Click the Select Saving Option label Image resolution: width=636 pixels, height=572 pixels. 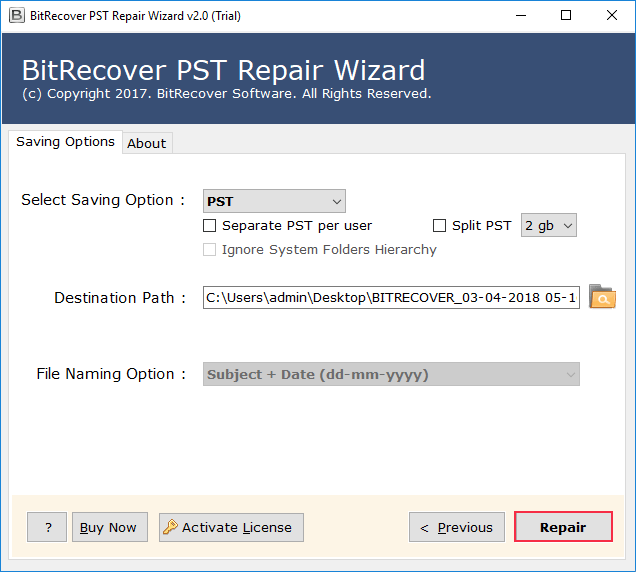[103, 200]
